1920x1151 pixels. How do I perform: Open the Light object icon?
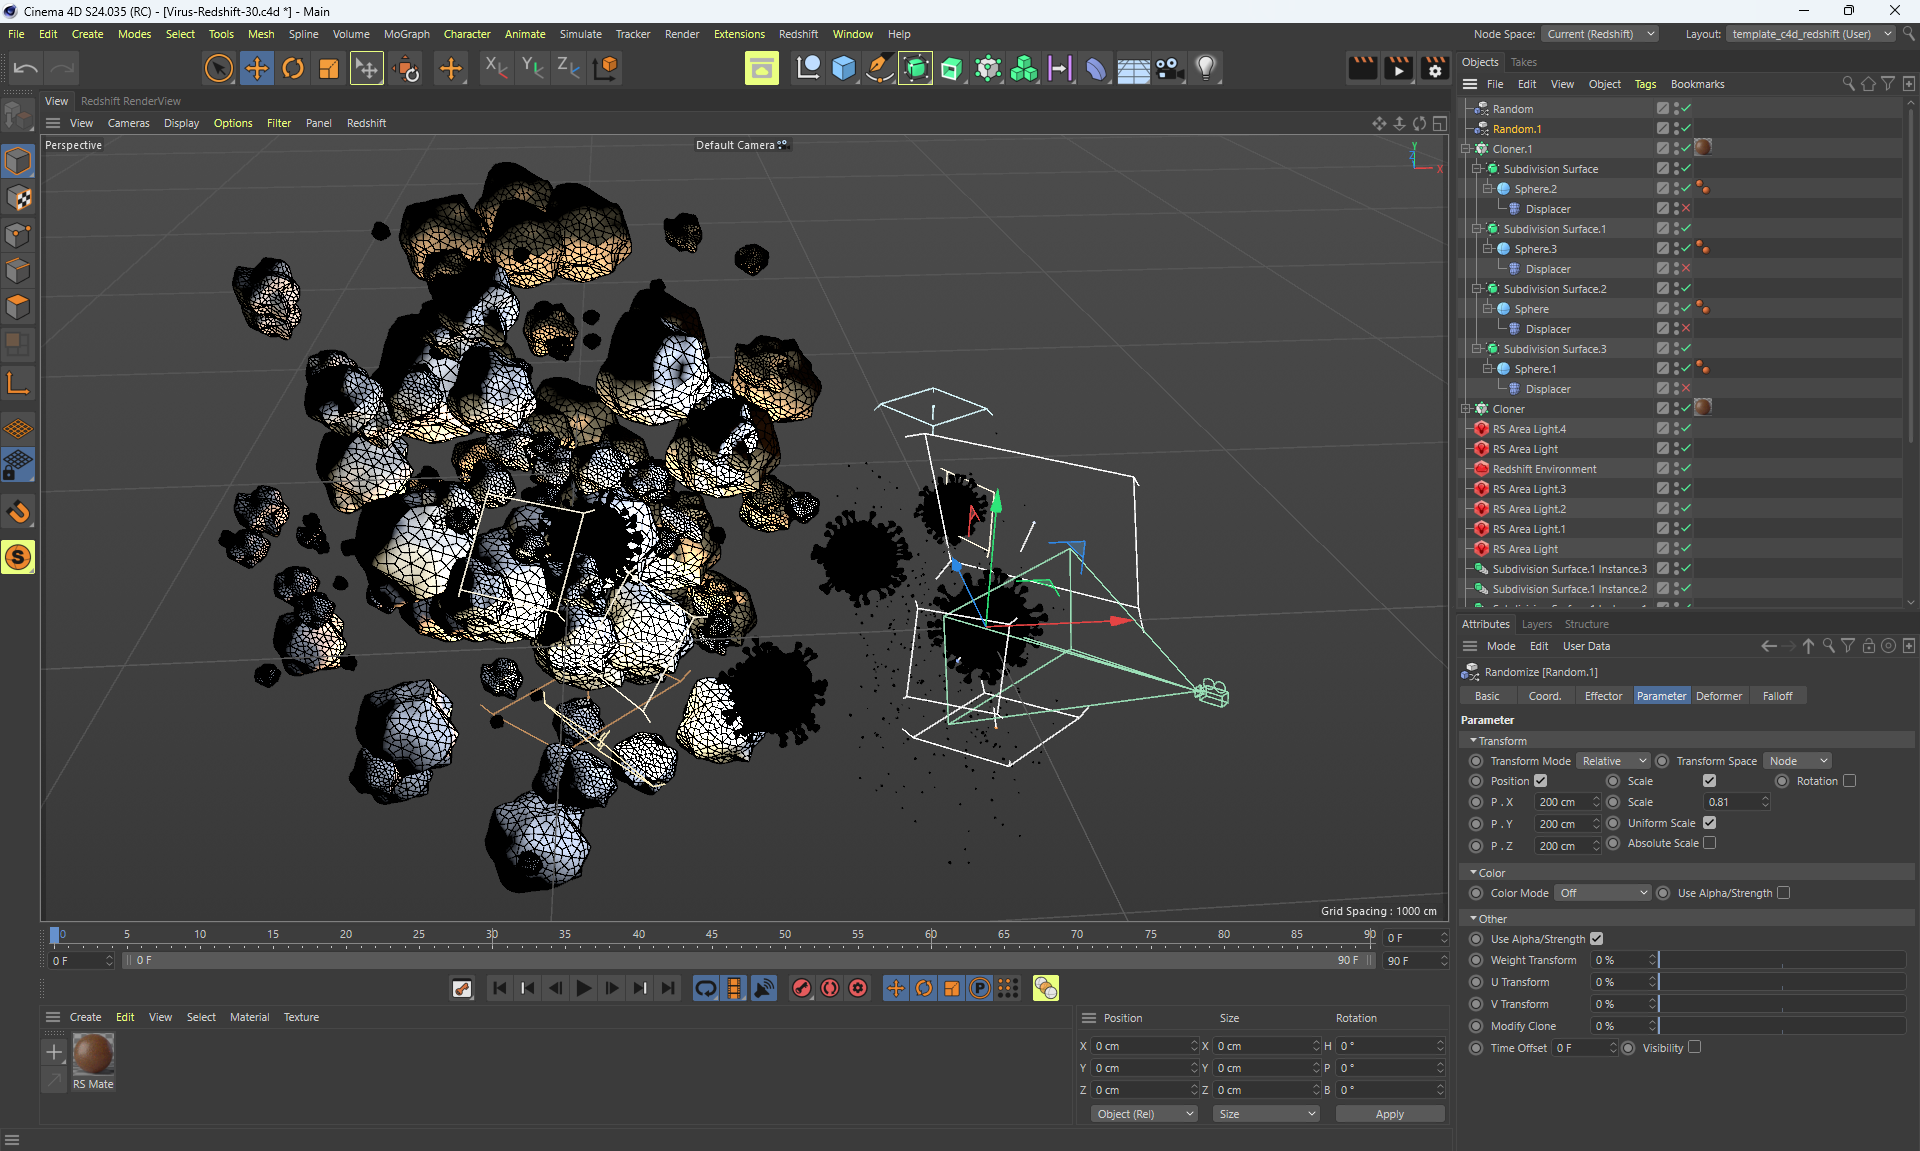(1206, 68)
